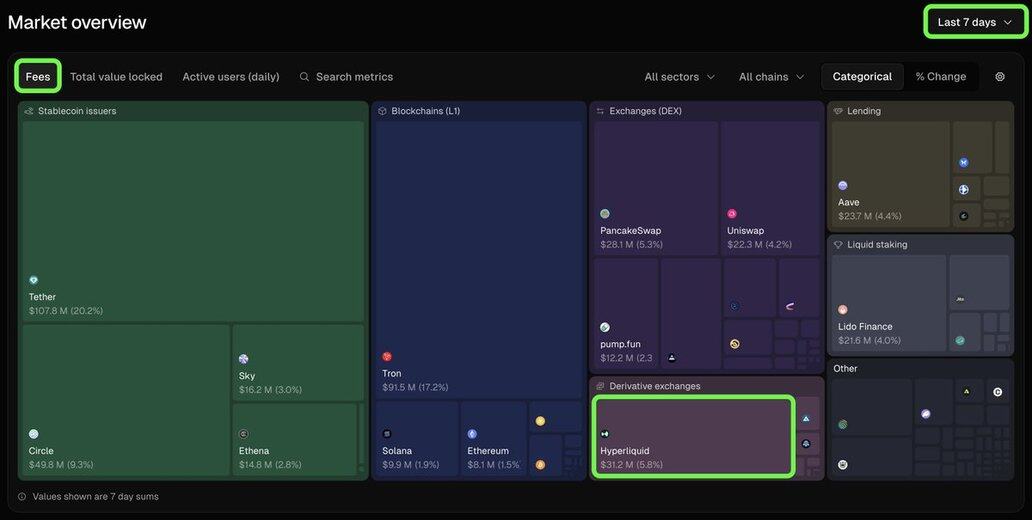The height and width of the screenshot is (520, 1032).
Task: Click the Liquid staking category header
Action: pos(870,244)
